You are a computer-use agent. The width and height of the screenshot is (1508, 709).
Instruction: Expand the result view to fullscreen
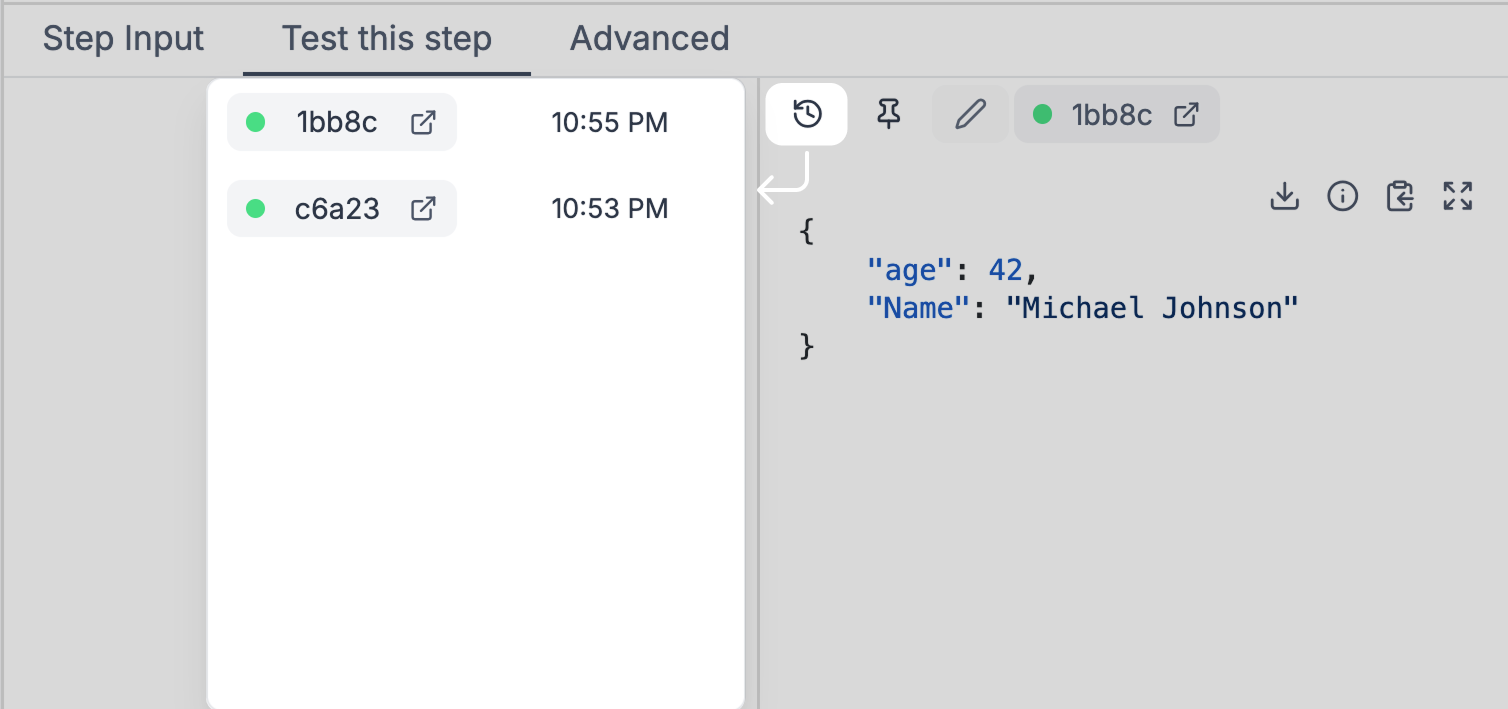pos(1458,196)
